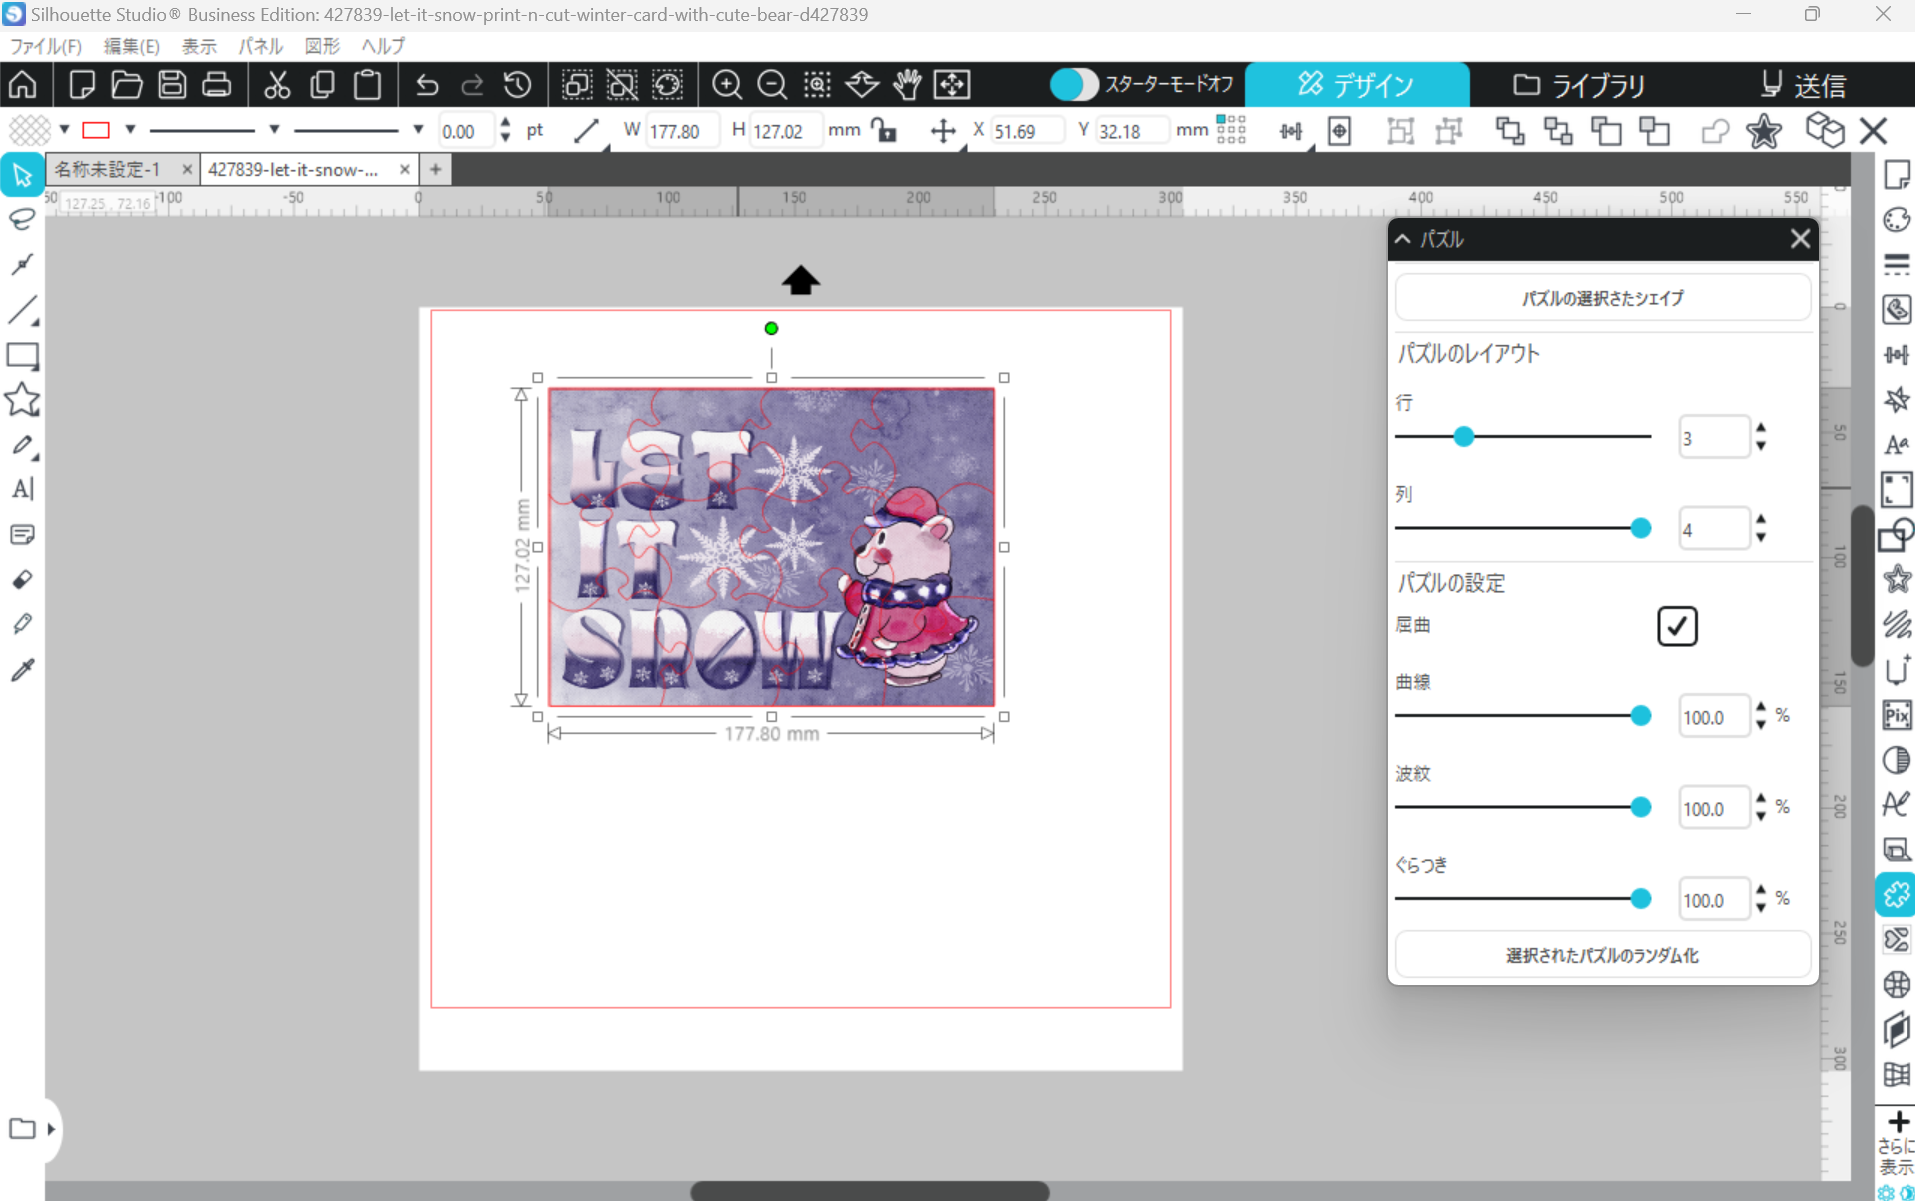Switch to 名称未設定-1 document tab
The height and width of the screenshot is (1201, 1915).
click(108, 169)
